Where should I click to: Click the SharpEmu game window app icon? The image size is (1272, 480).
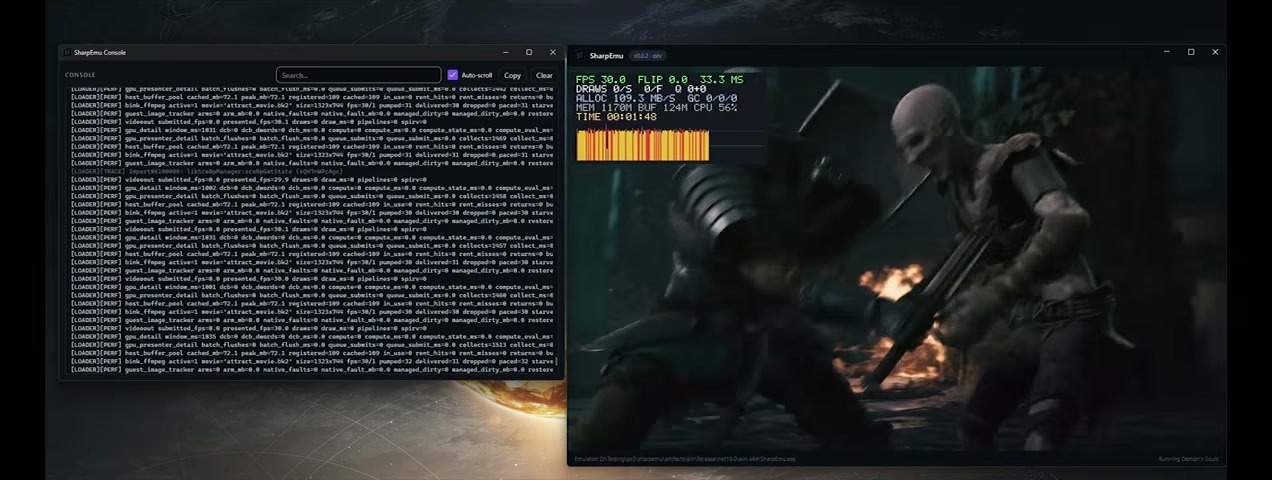coord(579,56)
